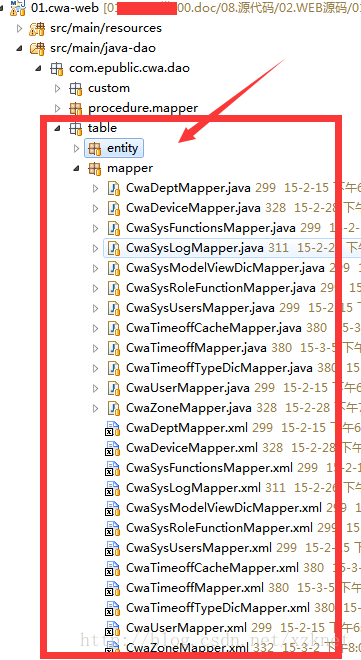361x660 pixels.
Task: Click the mapper package icon
Action: click(x=95, y=169)
